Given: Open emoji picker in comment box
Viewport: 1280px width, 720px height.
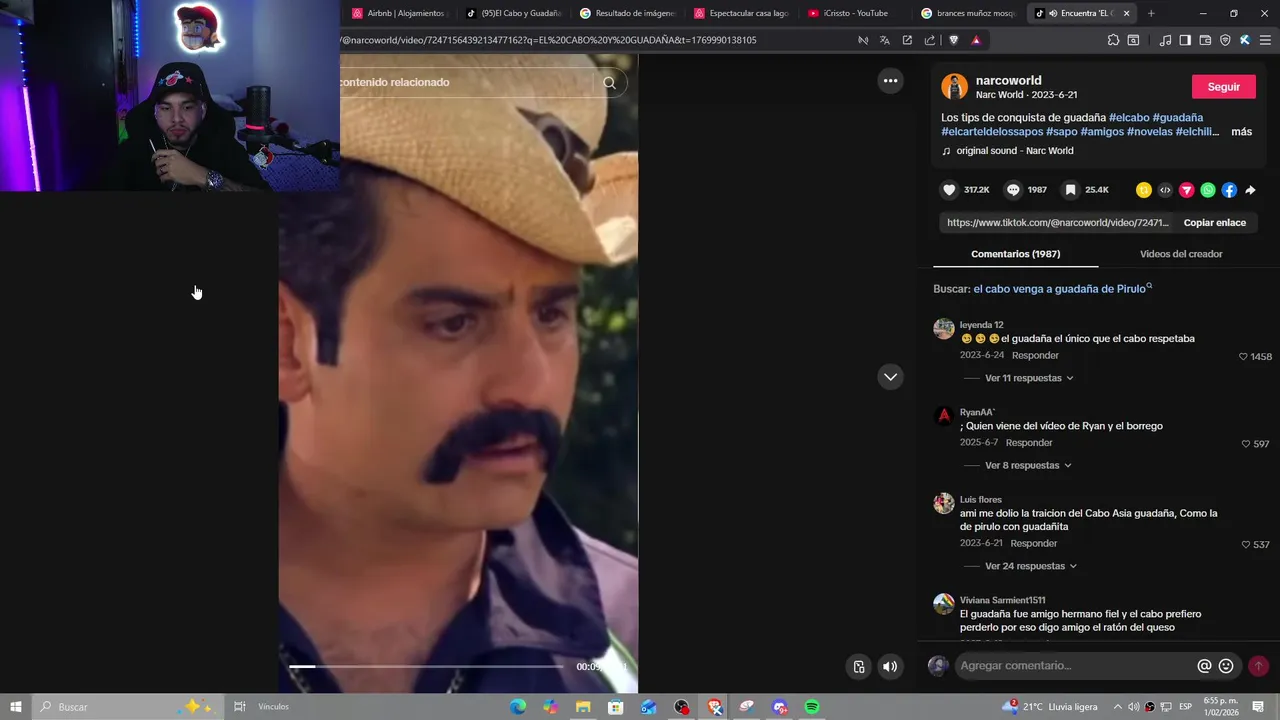Looking at the screenshot, I should coord(1226,666).
